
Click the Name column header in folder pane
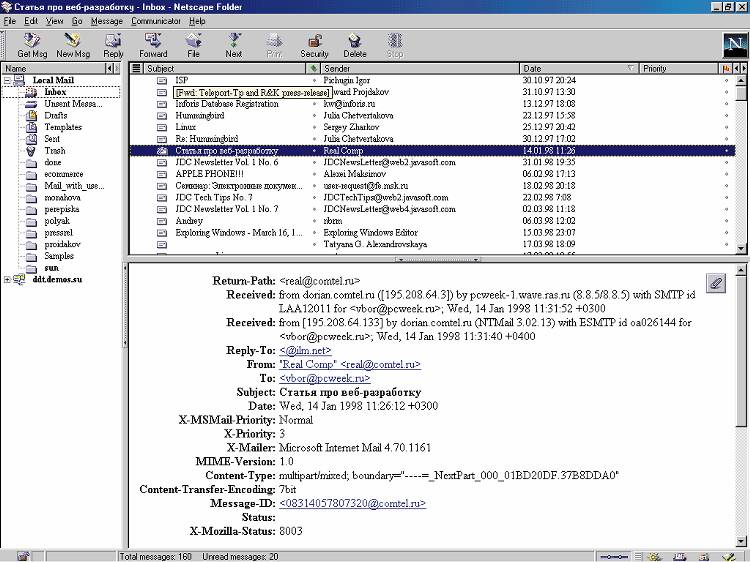53,68
